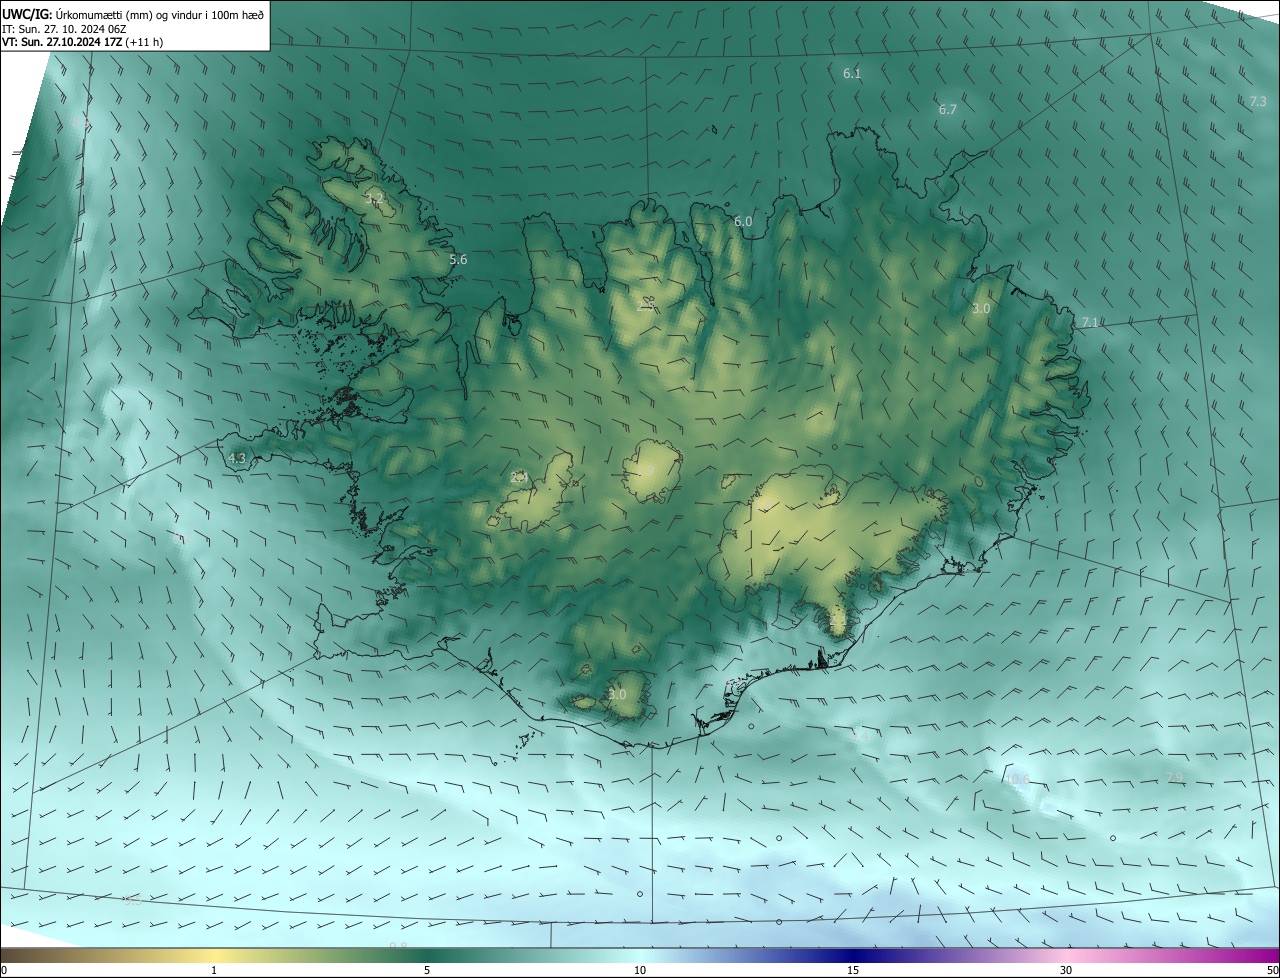This screenshot has height=978, width=1280.
Task: Click the 15 tick on colour scale
Action: click(x=853, y=970)
